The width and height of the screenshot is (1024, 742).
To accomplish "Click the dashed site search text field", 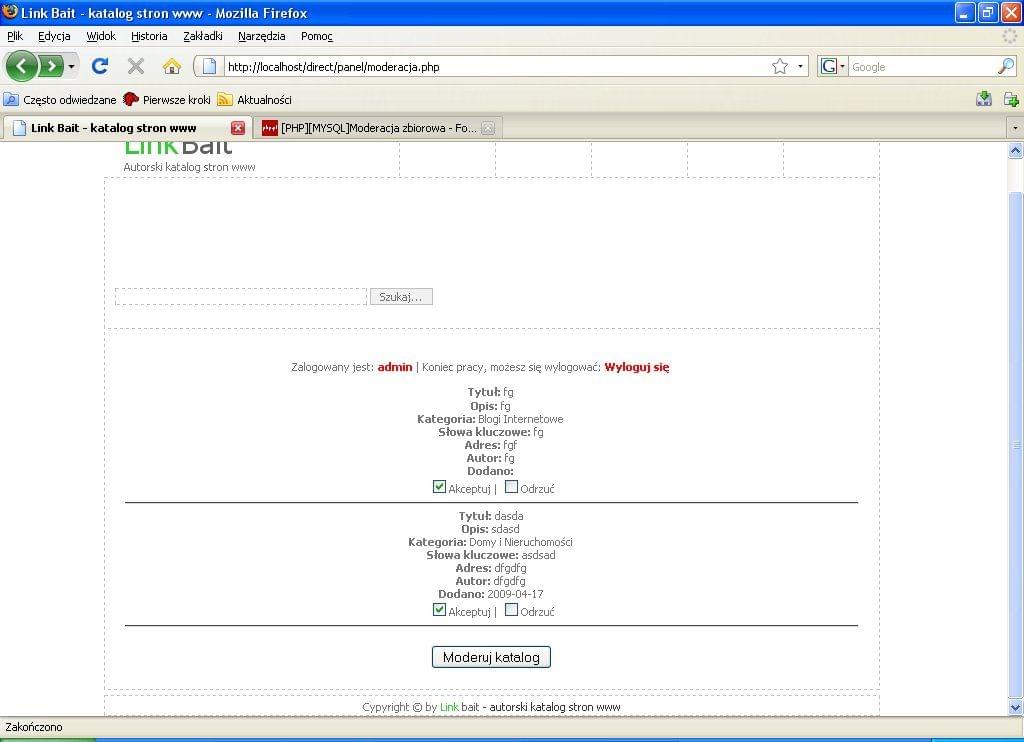I will coord(241,297).
